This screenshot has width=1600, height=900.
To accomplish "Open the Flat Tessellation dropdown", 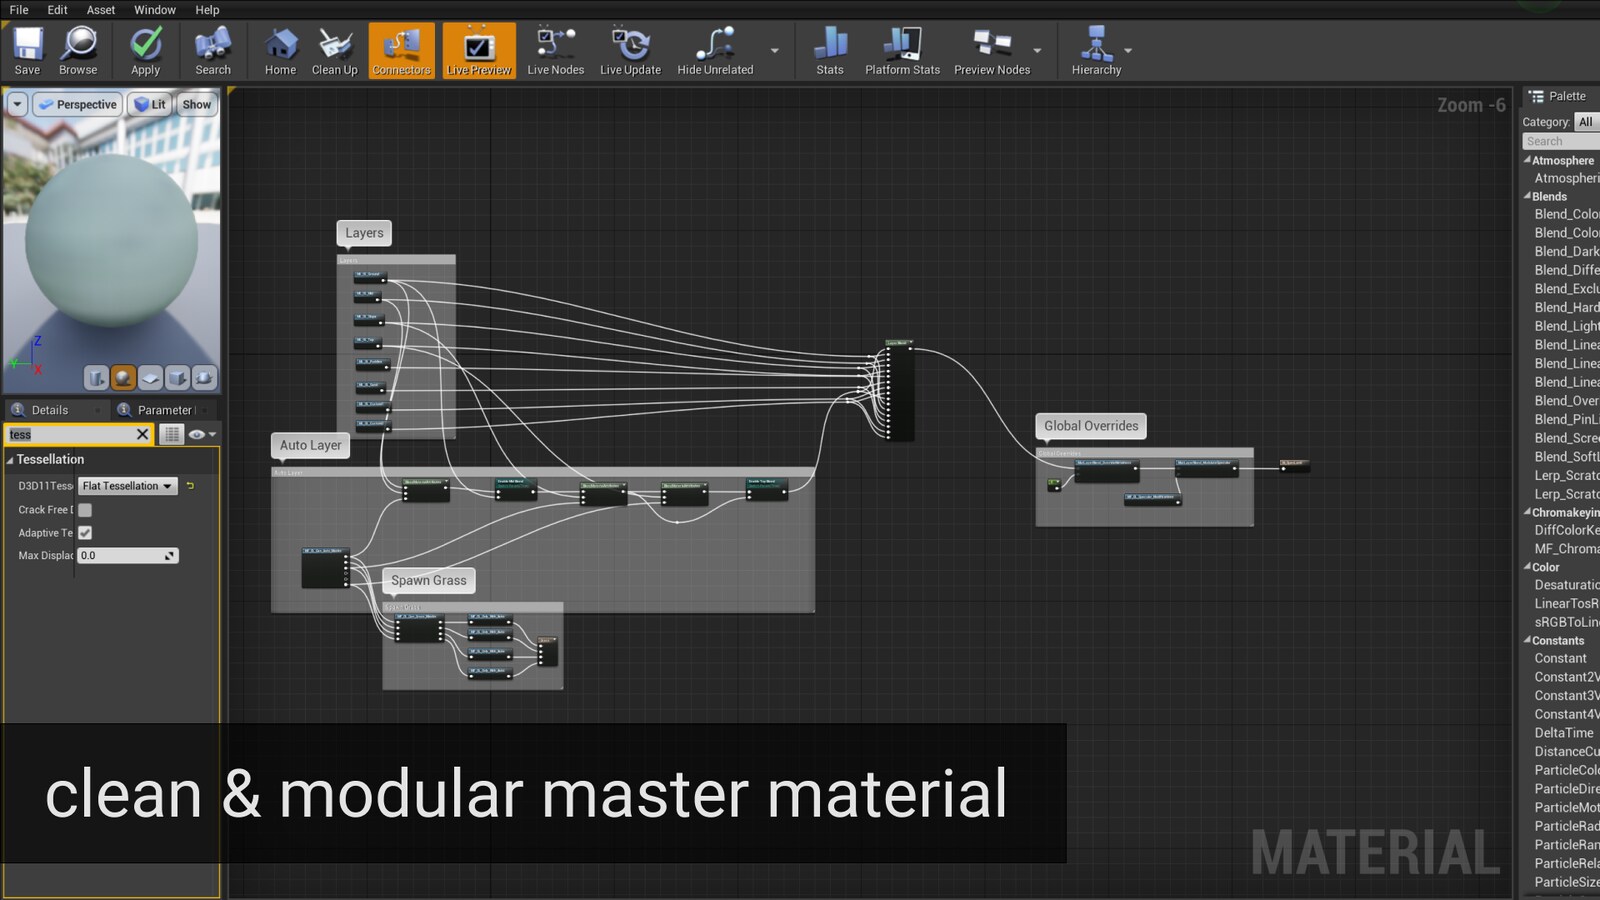I will click(x=127, y=486).
